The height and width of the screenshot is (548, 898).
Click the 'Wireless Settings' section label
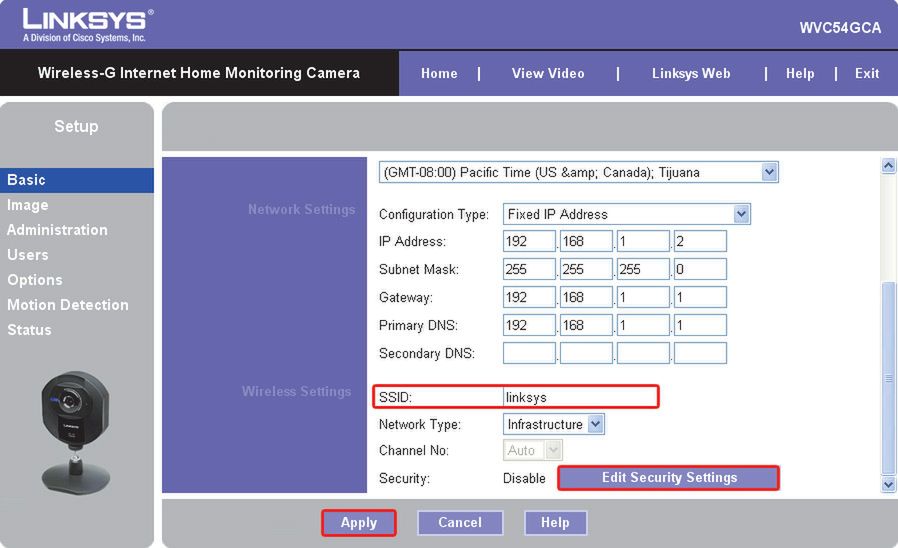click(296, 391)
